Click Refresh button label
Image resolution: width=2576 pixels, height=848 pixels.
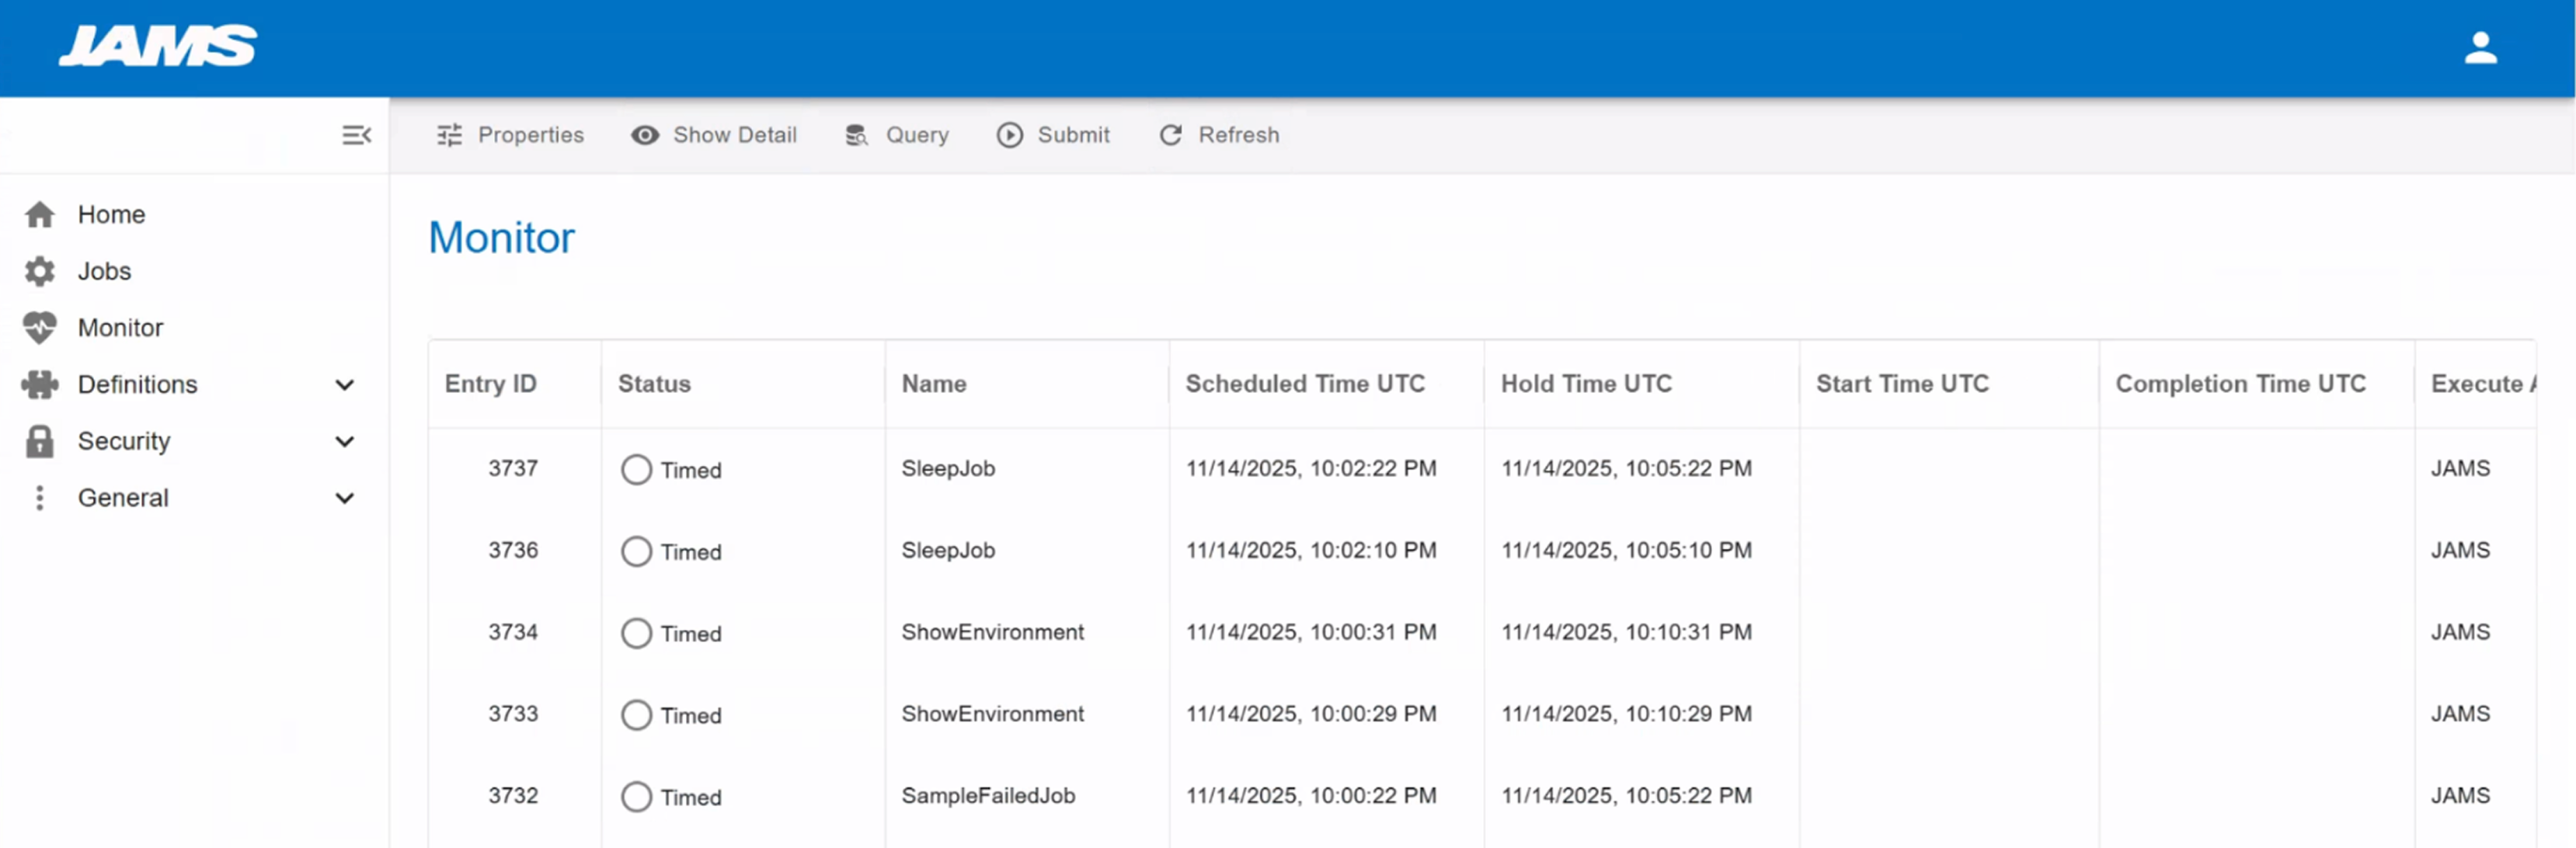pos(1239,135)
